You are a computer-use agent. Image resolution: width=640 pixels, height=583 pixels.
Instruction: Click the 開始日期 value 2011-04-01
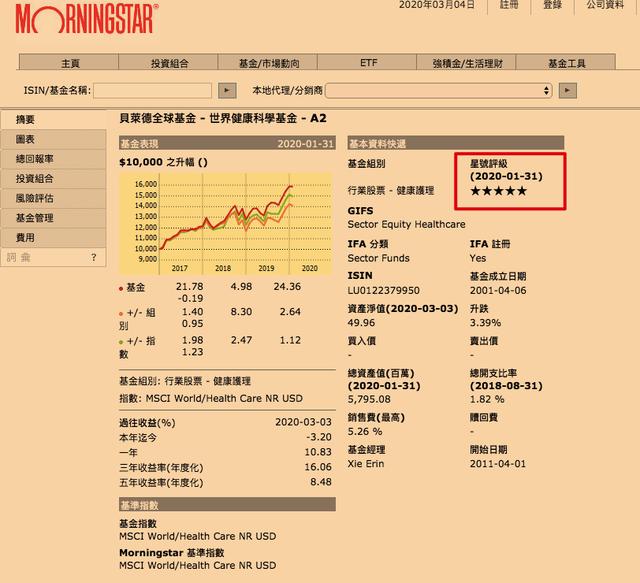pos(498,464)
